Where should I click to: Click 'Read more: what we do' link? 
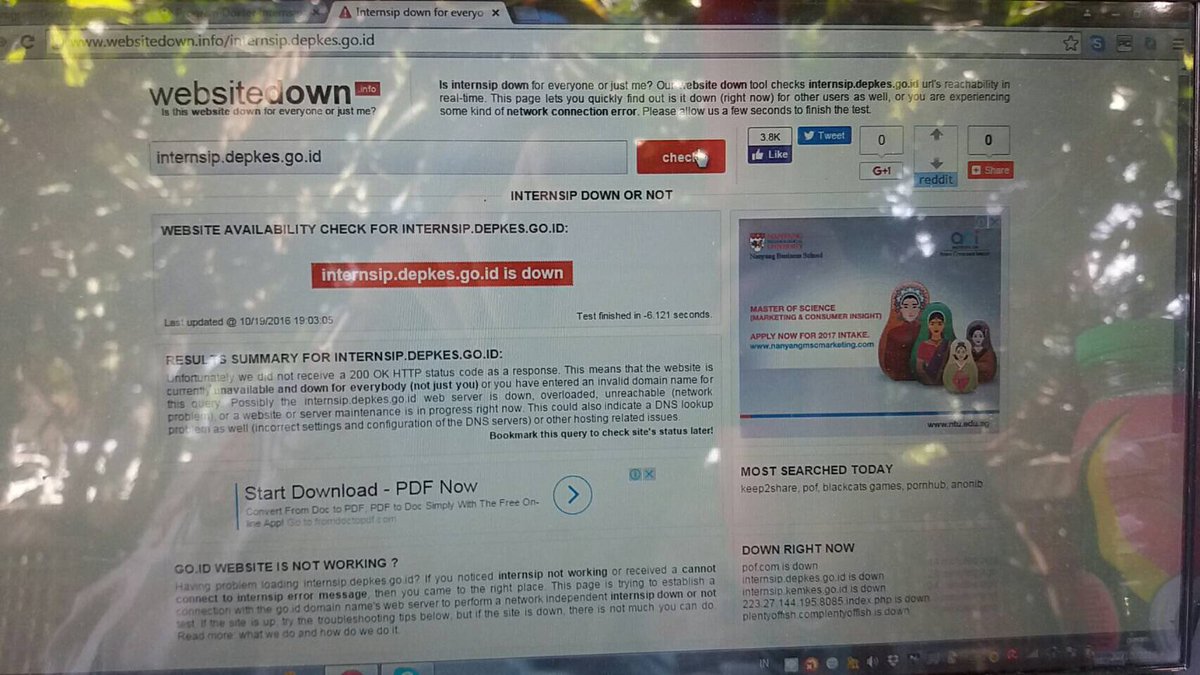click(290, 634)
